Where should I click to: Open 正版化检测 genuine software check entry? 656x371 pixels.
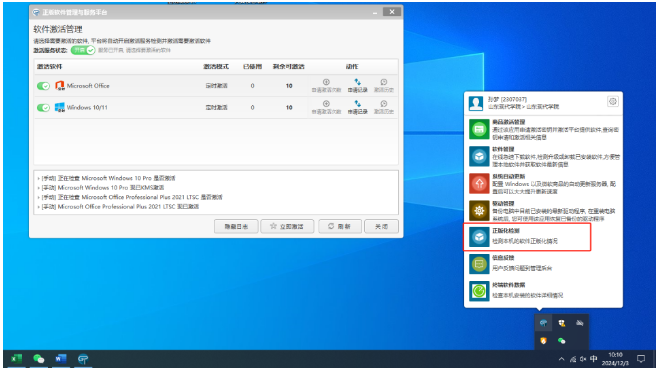[527, 237]
